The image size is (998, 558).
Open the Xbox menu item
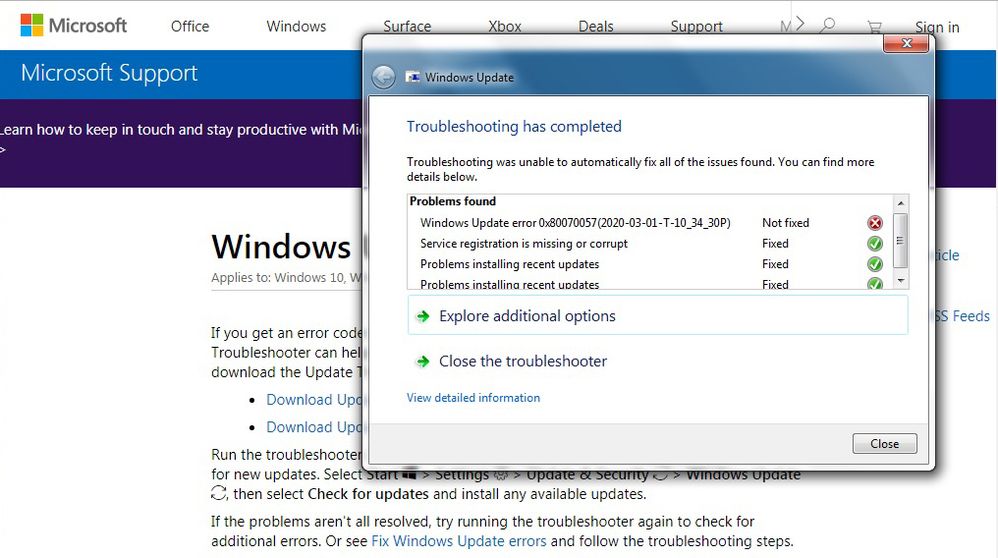pyautogui.click(x=505, y=26)
